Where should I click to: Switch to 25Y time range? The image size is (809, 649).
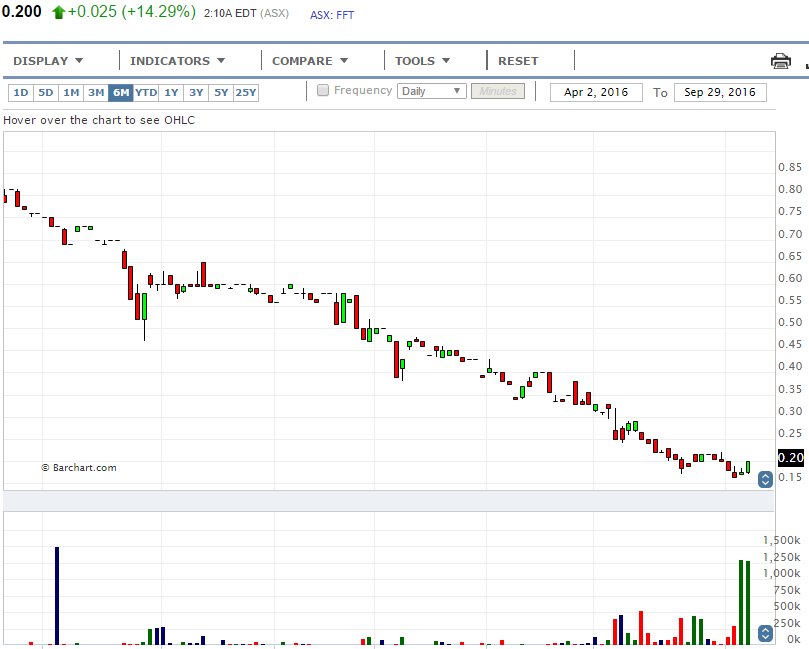click(246, 93)
